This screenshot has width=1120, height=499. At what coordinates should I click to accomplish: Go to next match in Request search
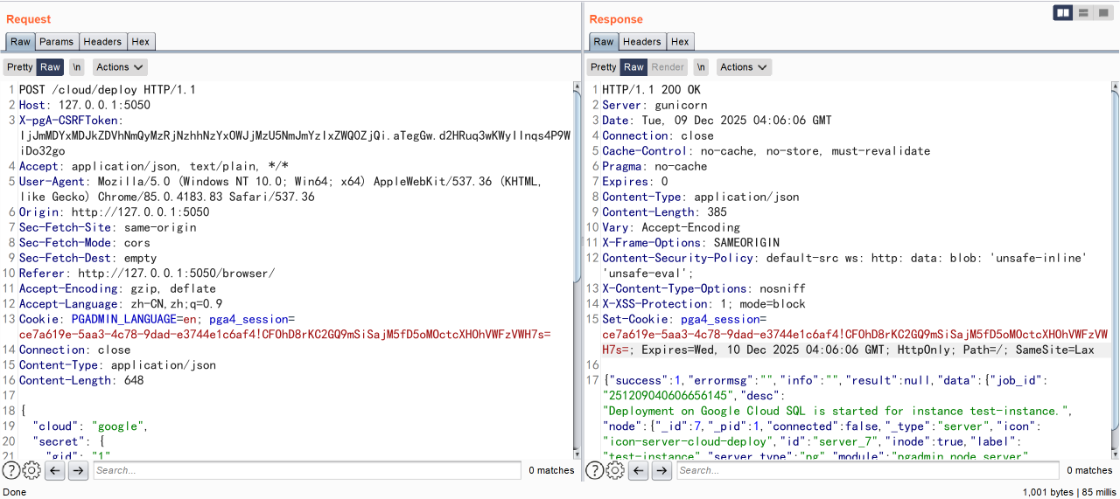78,470
